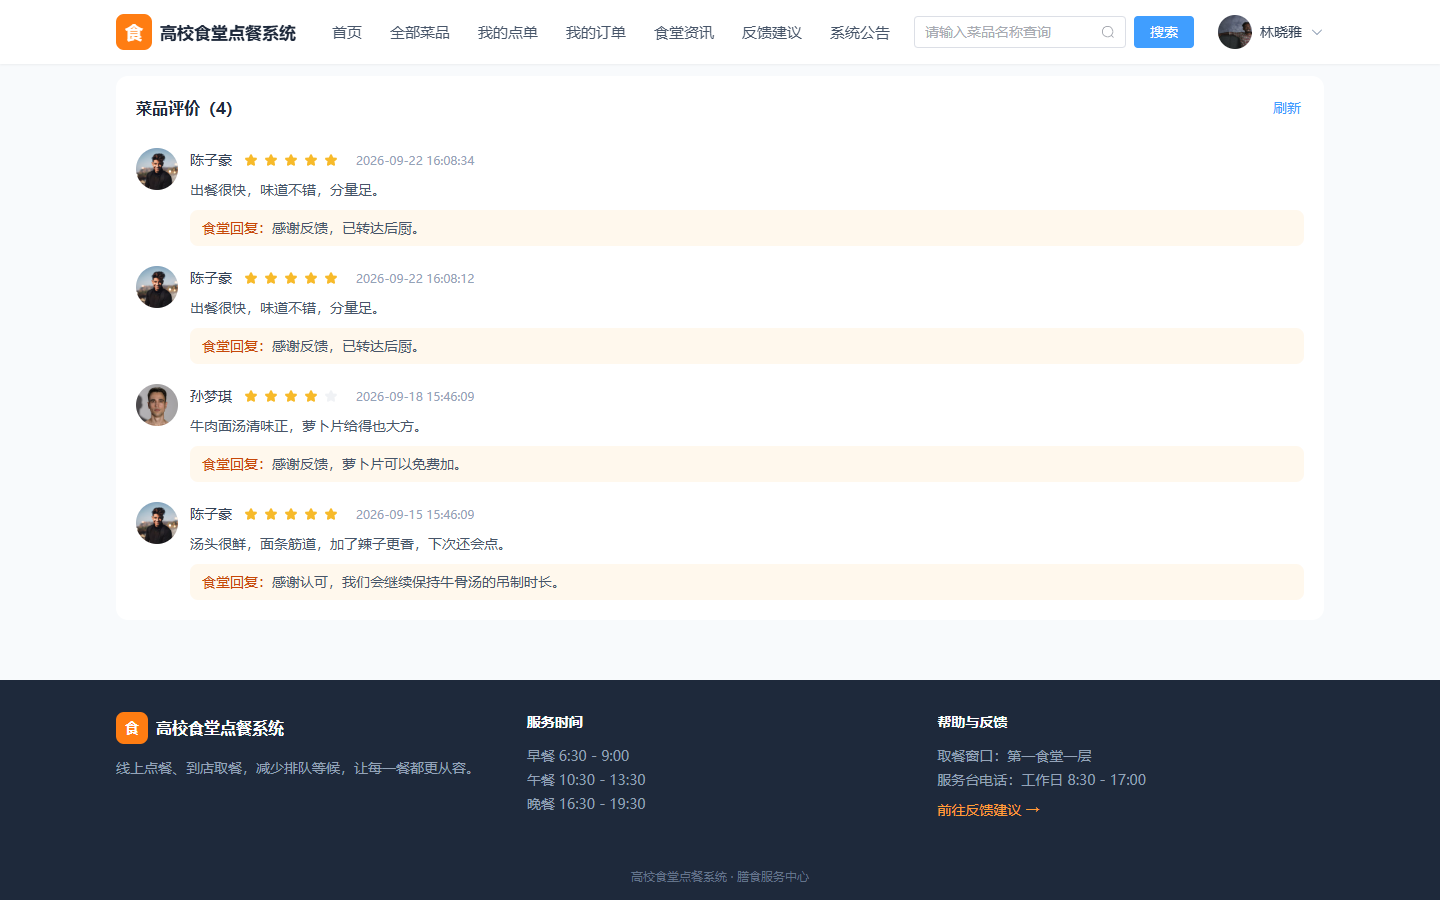Click the blue 搜索 button
This screenshot has height=900, width=1440.
pyautogui.click(x=1164, y=32)
